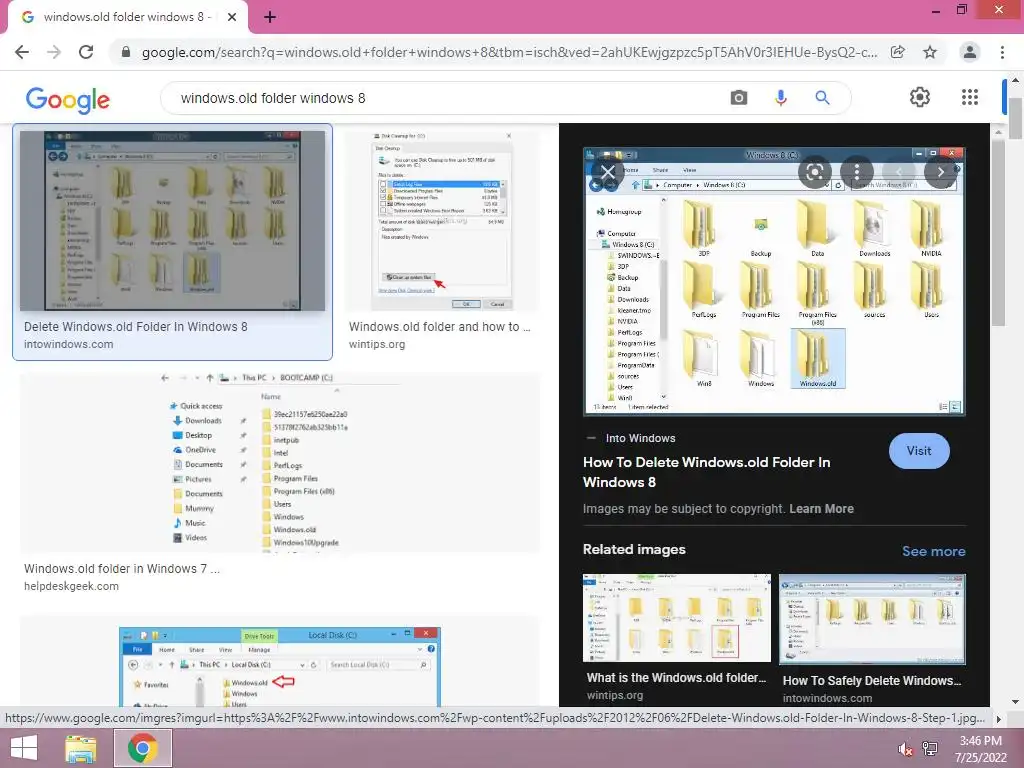Click Windows.old folder and how to caption
1024x768 pixels.
point(440,327)
